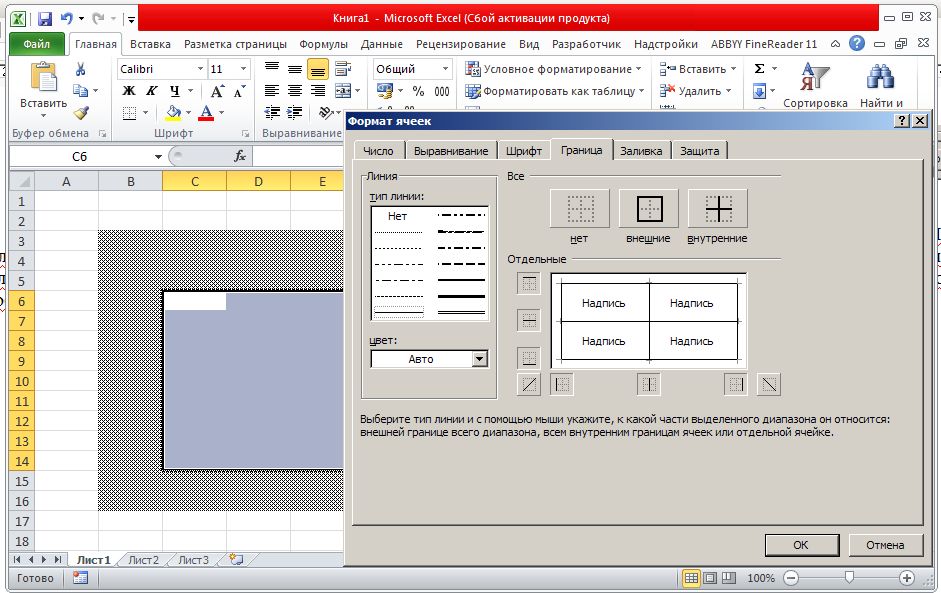
Task: Decrease font size with small A icon
Action: (x=239, y=91)
